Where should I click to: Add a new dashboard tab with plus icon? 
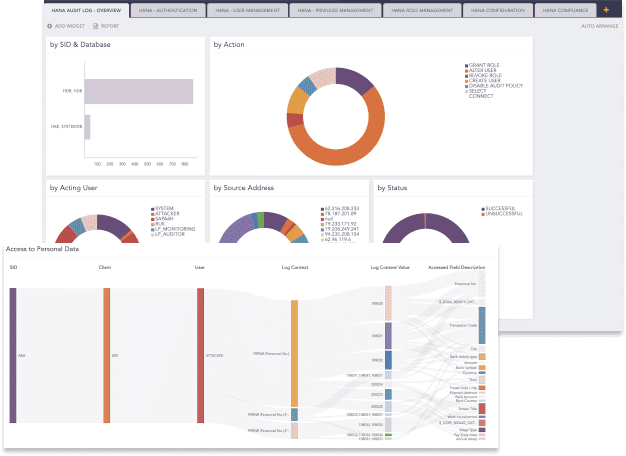pyautogui.click(x=606, y=10)
